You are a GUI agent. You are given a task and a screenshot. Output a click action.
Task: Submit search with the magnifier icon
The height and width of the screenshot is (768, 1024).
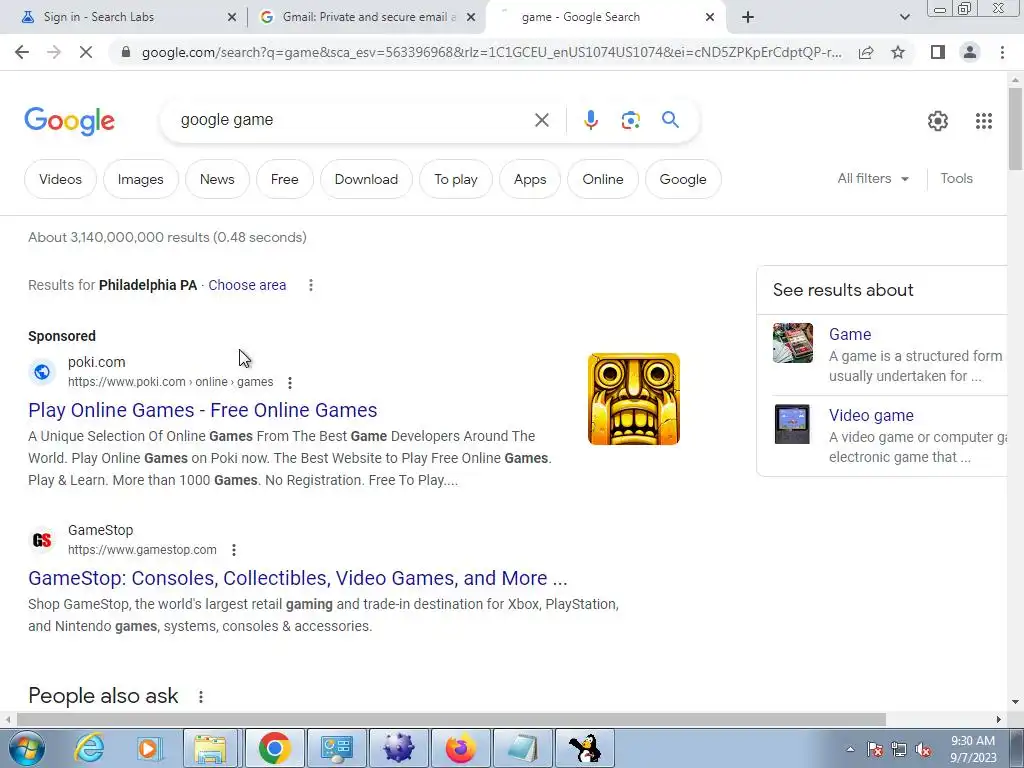pyautogui.click(x=670, y=120)
